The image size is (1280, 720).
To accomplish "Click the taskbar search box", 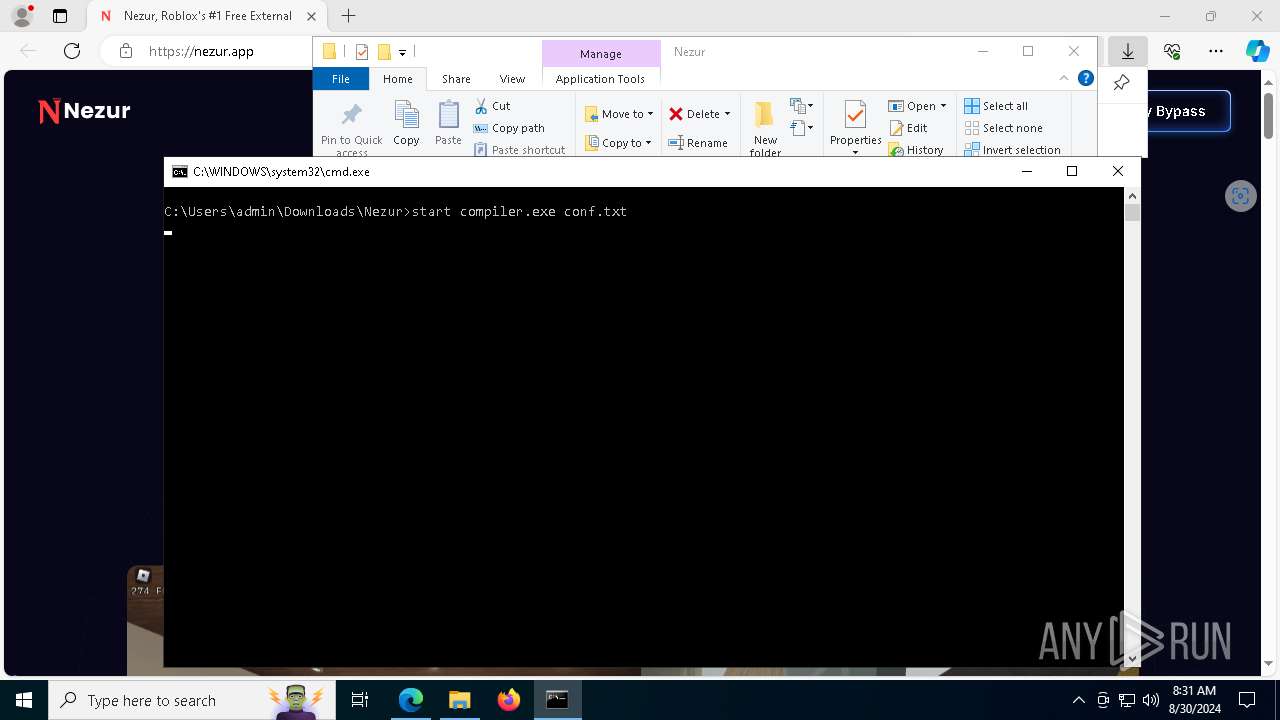I will tap(193, 700).
